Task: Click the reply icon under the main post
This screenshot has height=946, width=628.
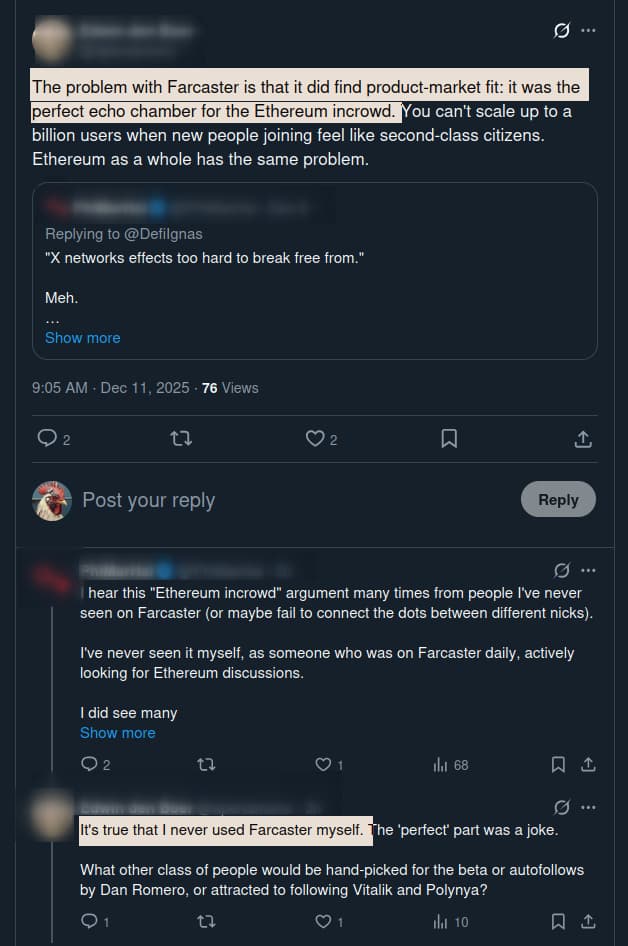Action: pyautogui.click(x=46, y=438)
